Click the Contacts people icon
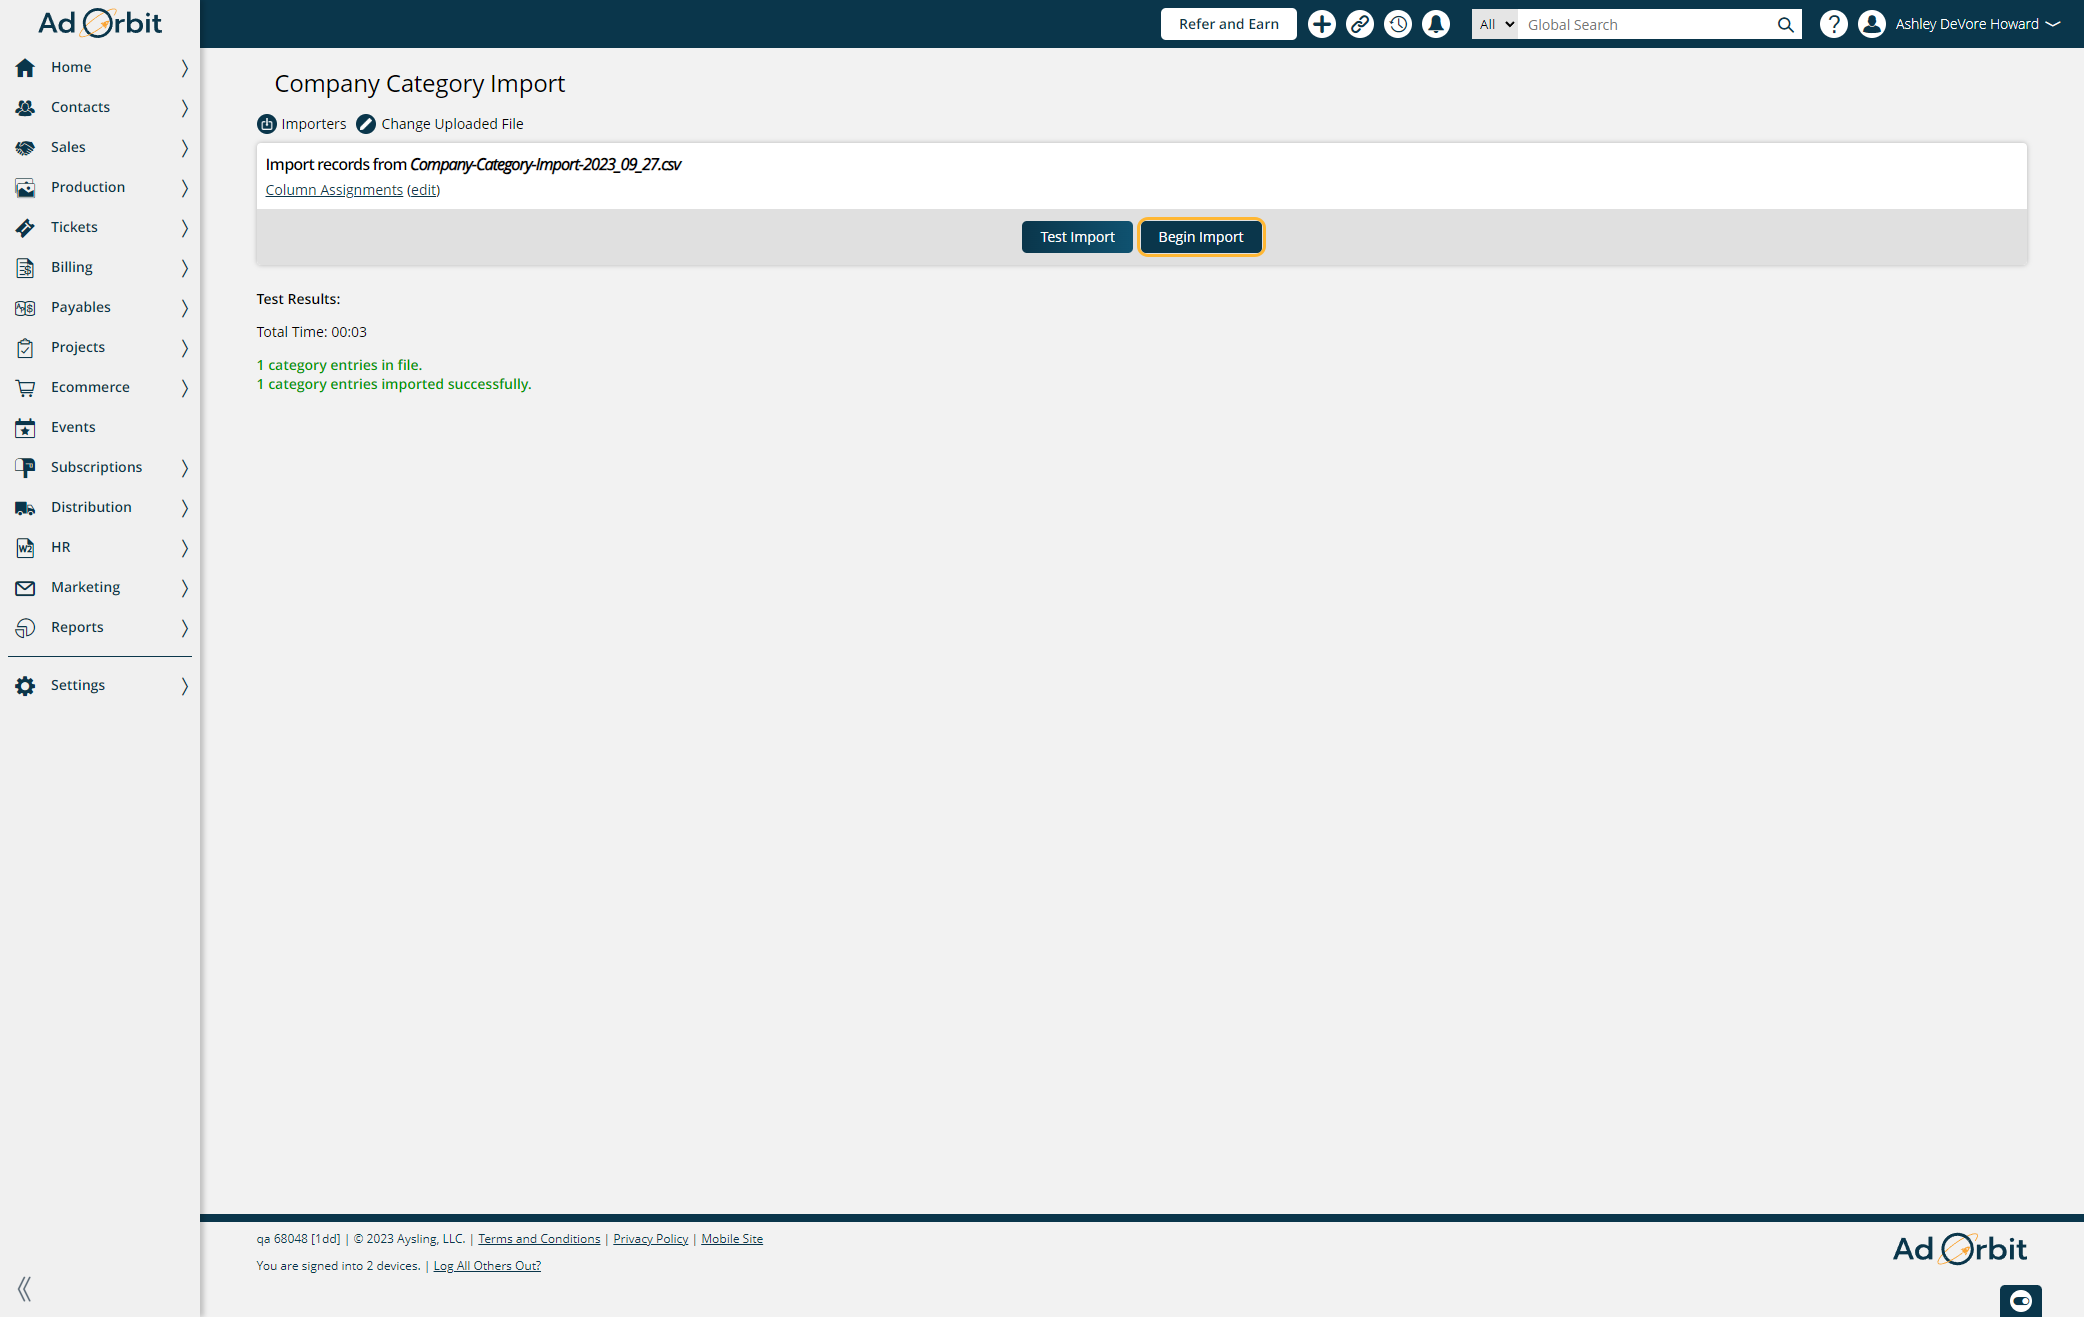Image resolution: width=2084 pixels, height=1317 pixels. [25, 108]
